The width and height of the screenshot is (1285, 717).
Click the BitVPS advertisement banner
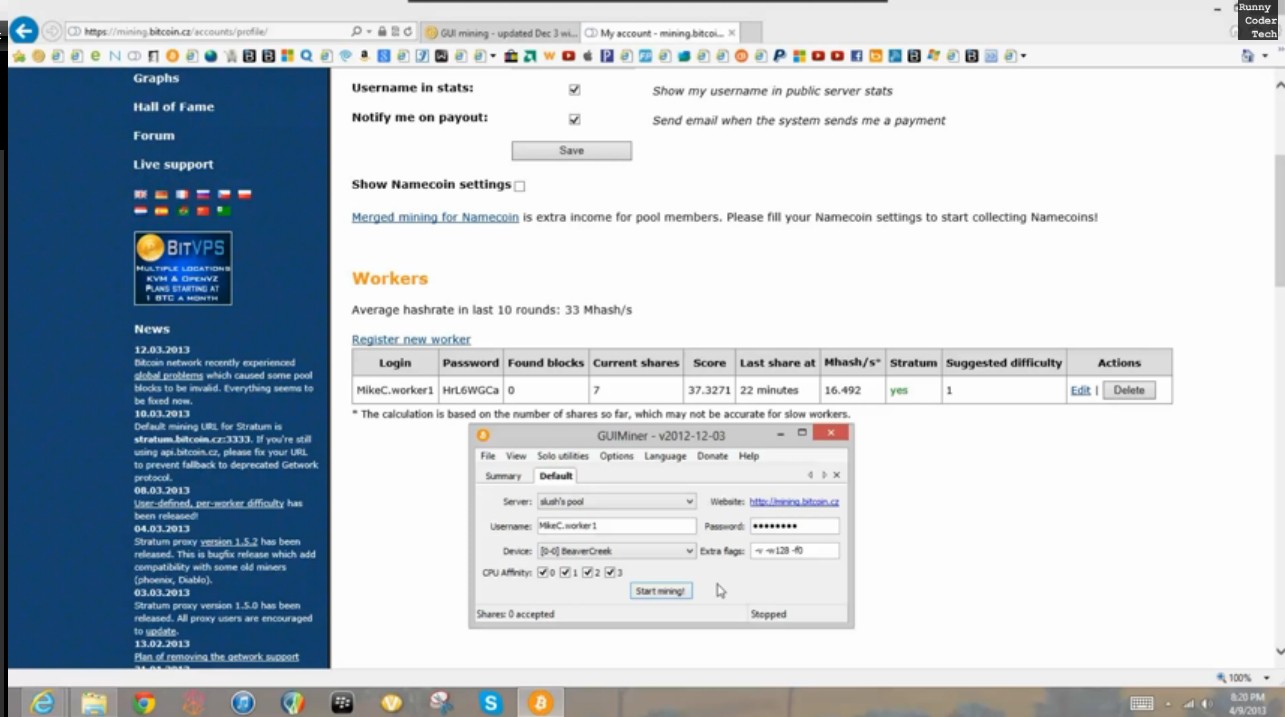183,268
